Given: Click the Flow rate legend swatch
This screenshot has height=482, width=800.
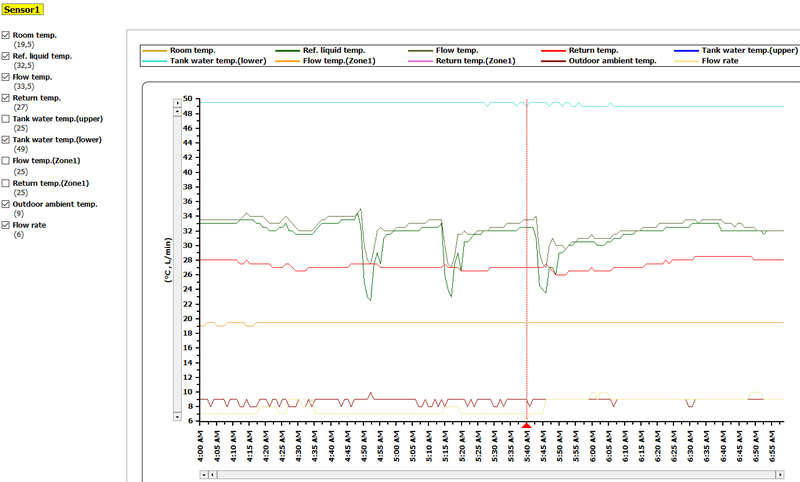Looking at the screenshot, I should (686, 61).
